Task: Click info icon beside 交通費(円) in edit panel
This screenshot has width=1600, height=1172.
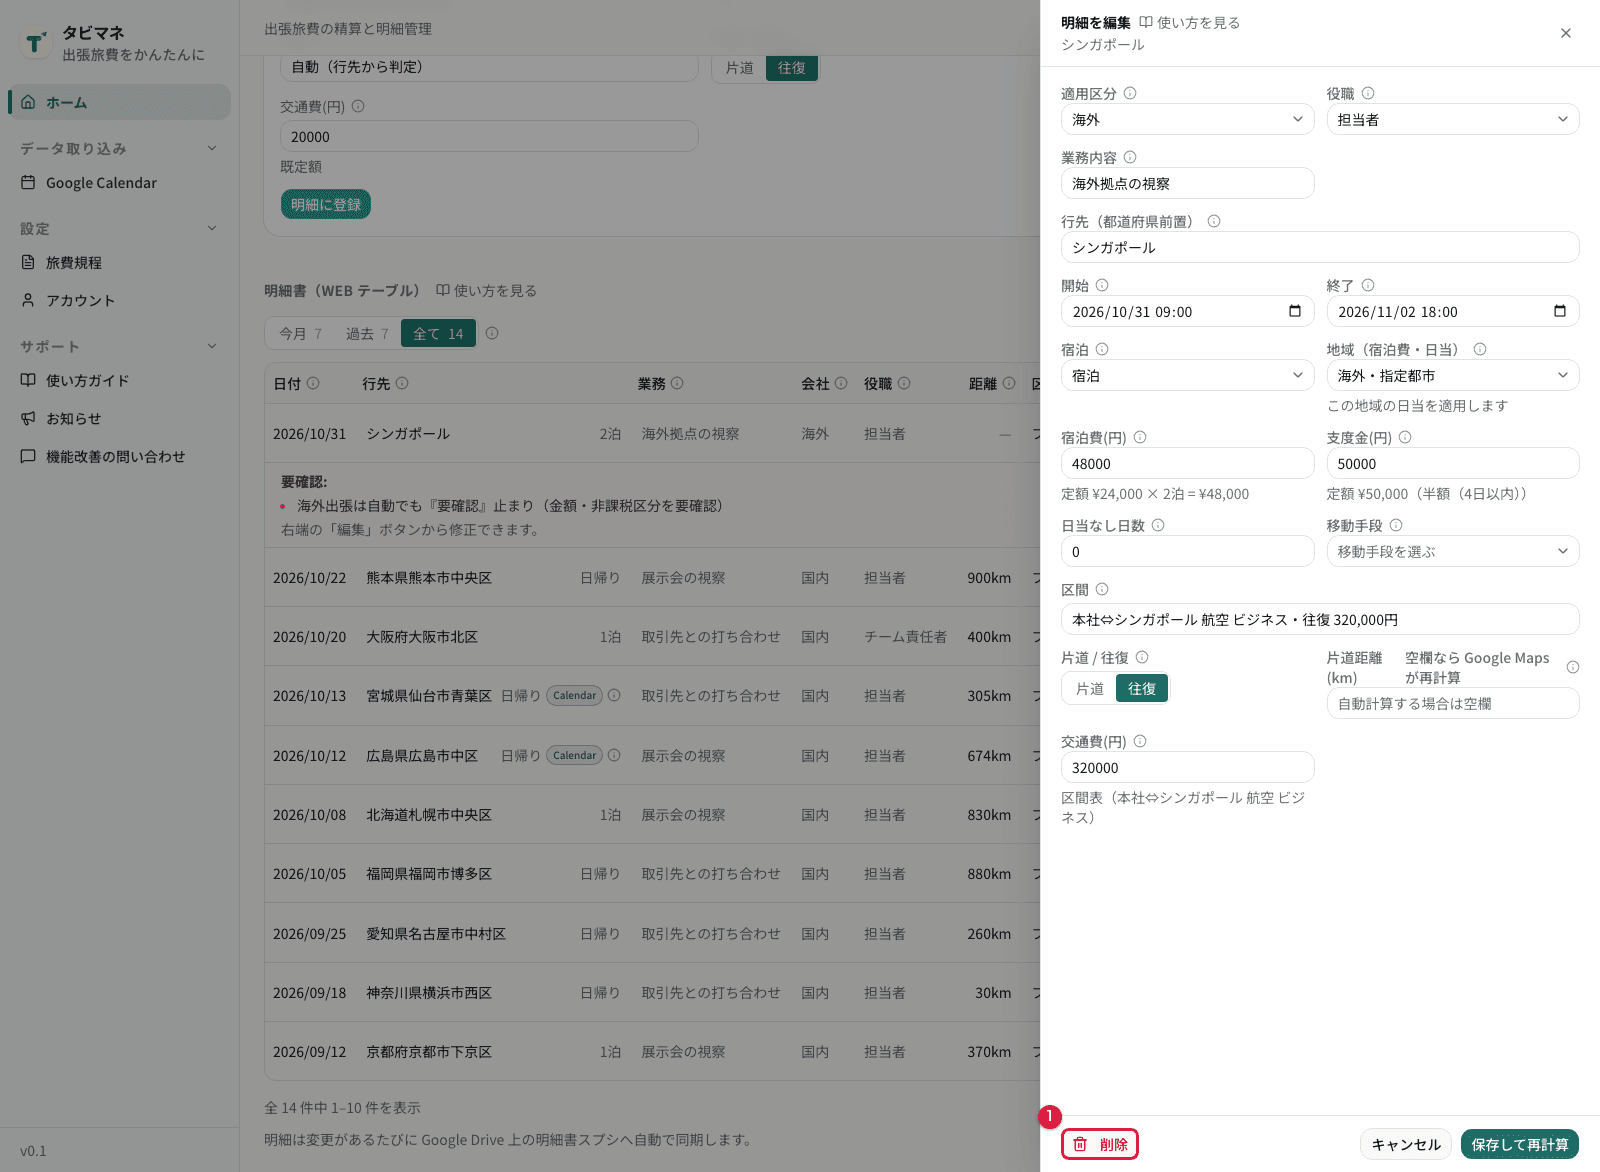Action: [x=1140, y=741]
